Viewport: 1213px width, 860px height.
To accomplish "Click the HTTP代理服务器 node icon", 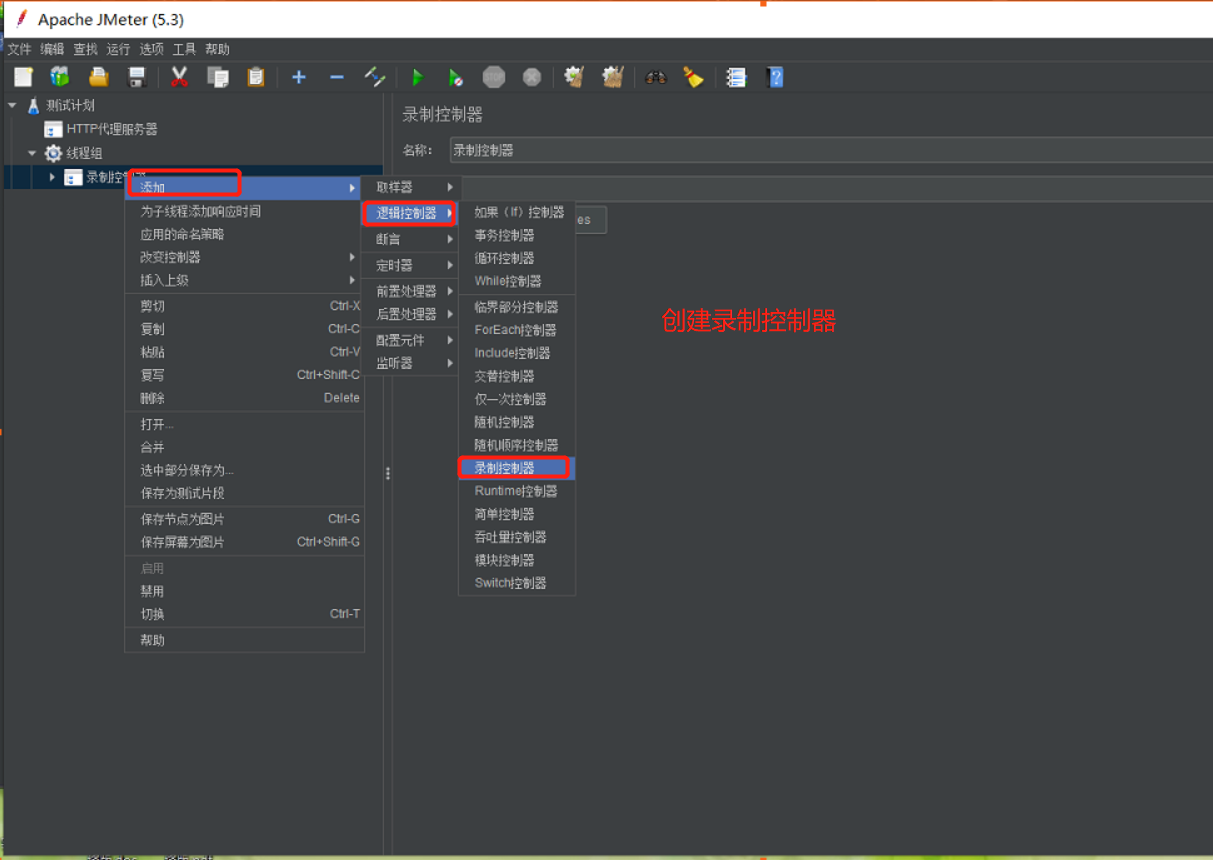I will pos(53,129).
